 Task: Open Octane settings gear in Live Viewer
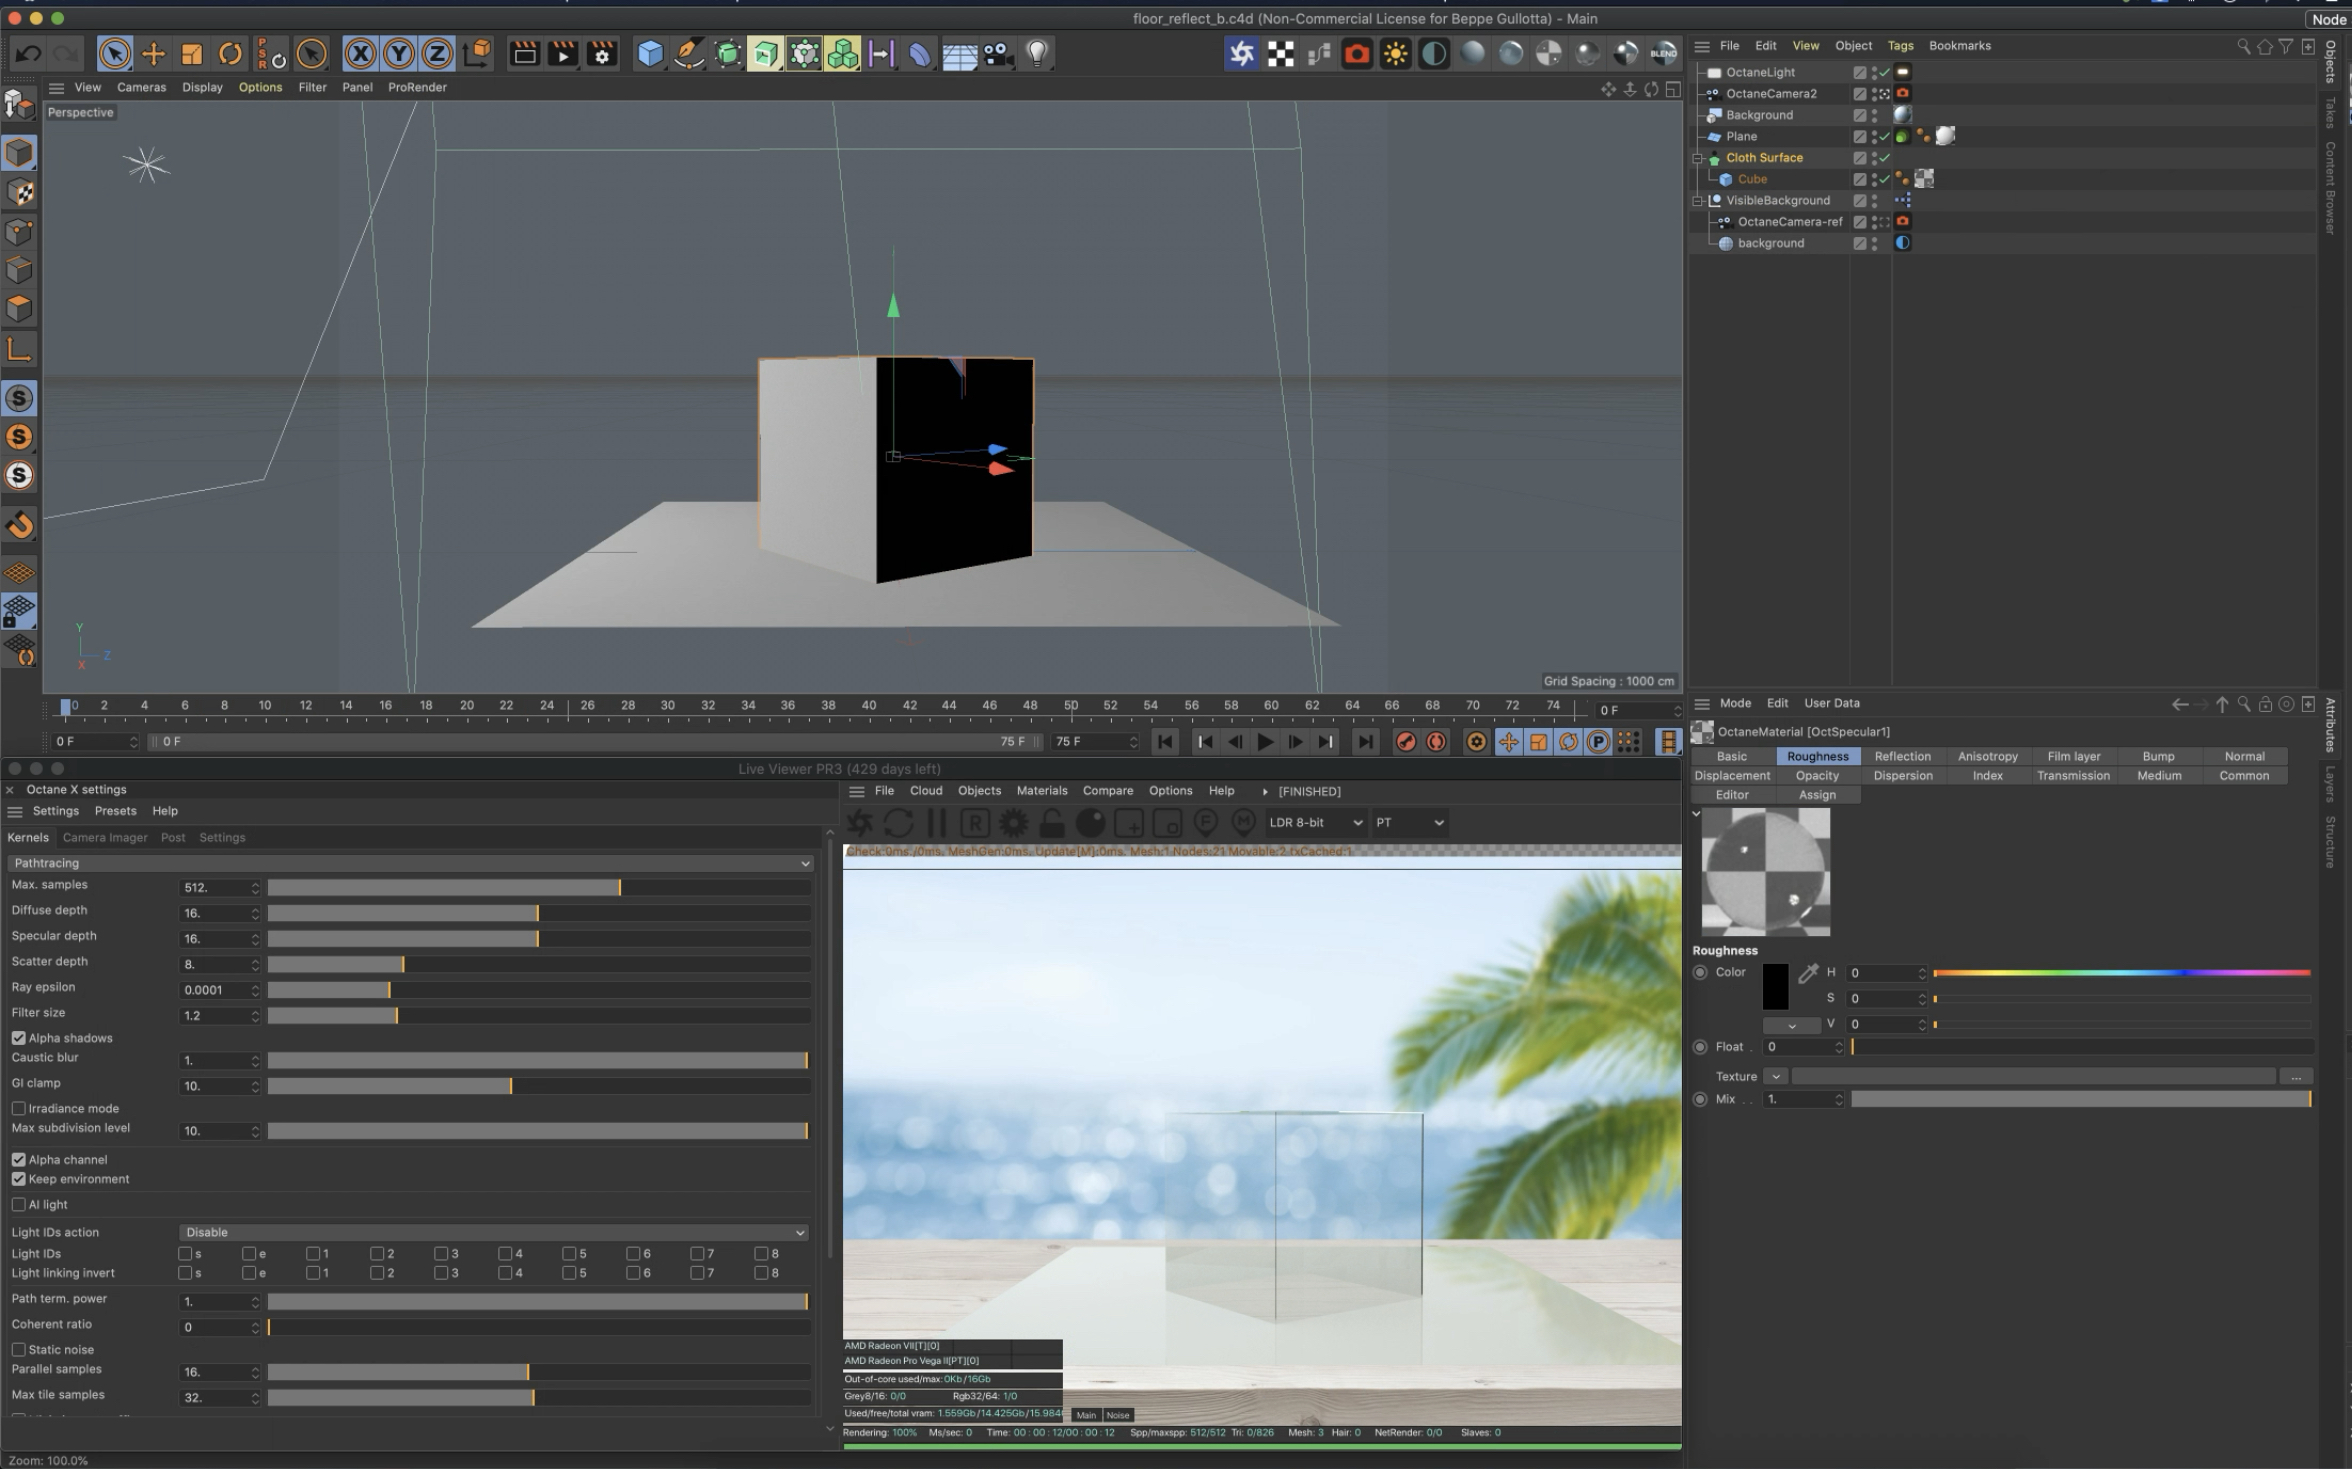(1013, 823)
